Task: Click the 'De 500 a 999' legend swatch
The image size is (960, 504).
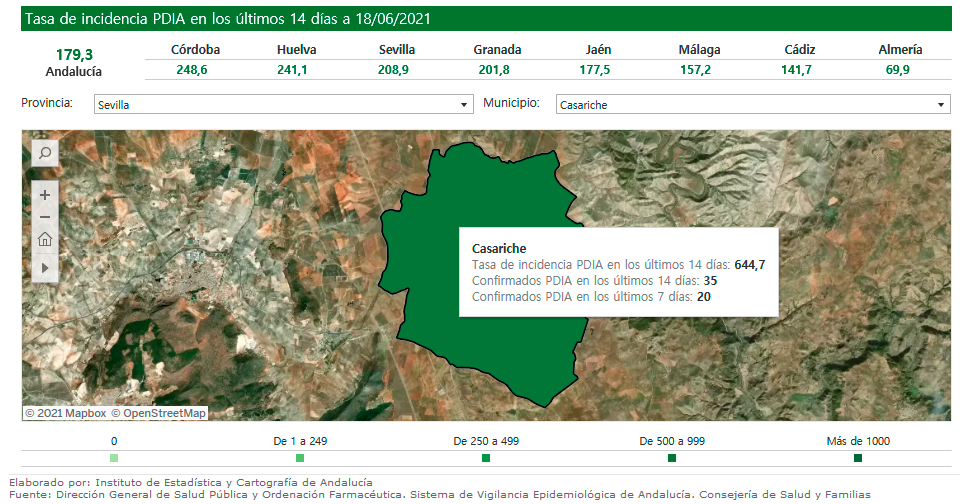Action: point(672,458)
